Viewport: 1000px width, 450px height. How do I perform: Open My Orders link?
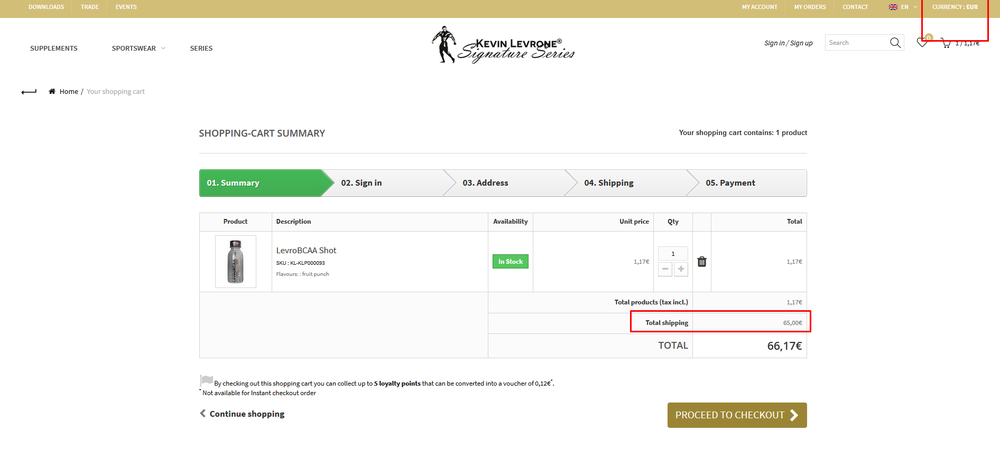point(810,7)
